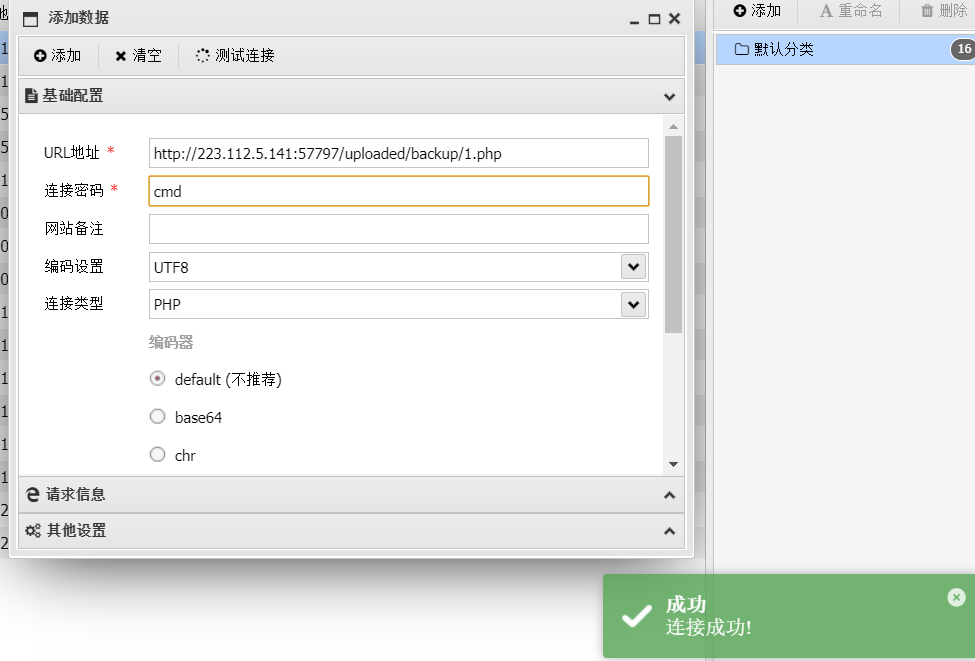This screenshot has width=975, height=661.
Task: Click 添加 in the right category panel
Action: (757, 11)
